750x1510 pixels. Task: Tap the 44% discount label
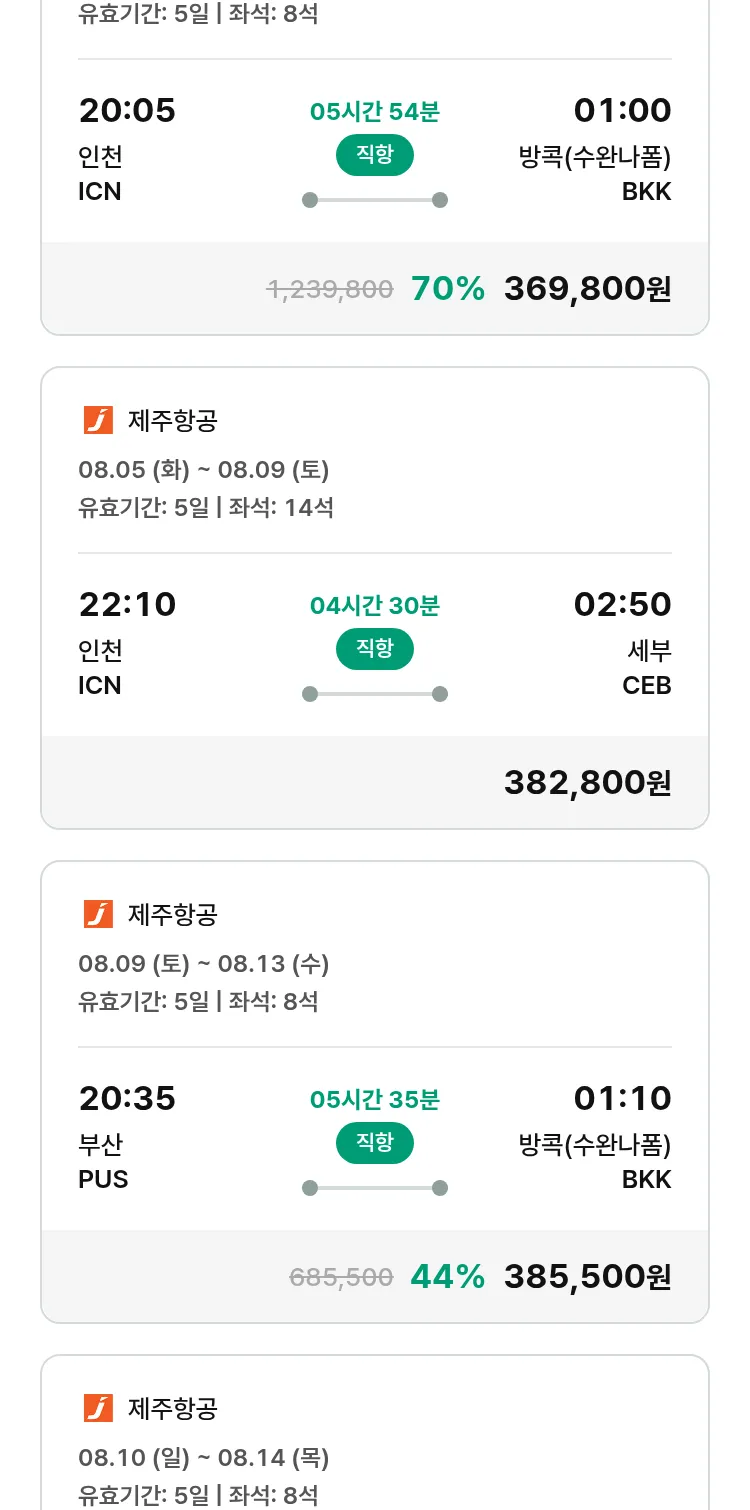[447, 1277]
